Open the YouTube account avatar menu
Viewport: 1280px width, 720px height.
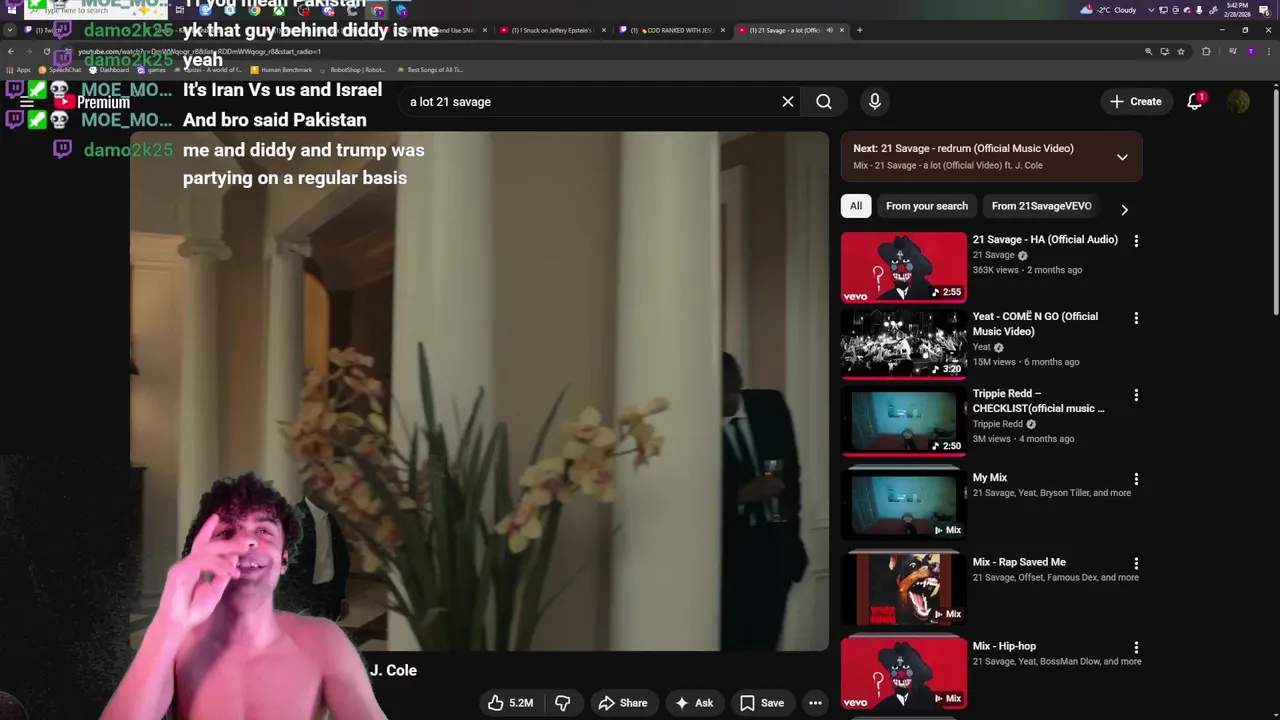[1238, 102]
